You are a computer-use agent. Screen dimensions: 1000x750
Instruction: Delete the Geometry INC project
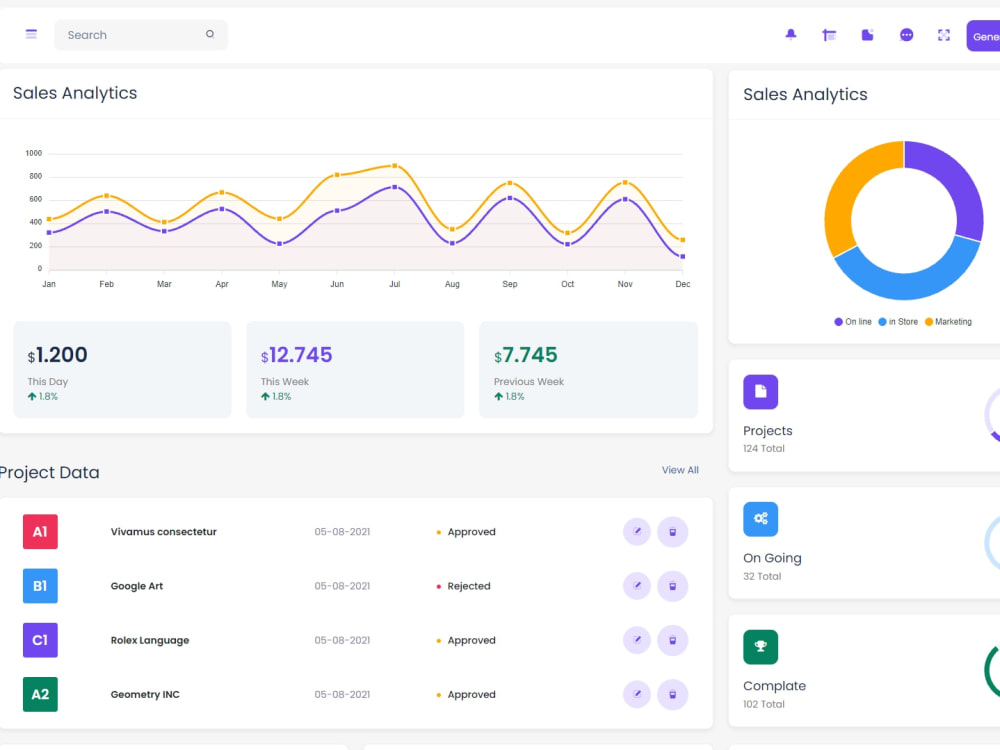tap(672, 695)
